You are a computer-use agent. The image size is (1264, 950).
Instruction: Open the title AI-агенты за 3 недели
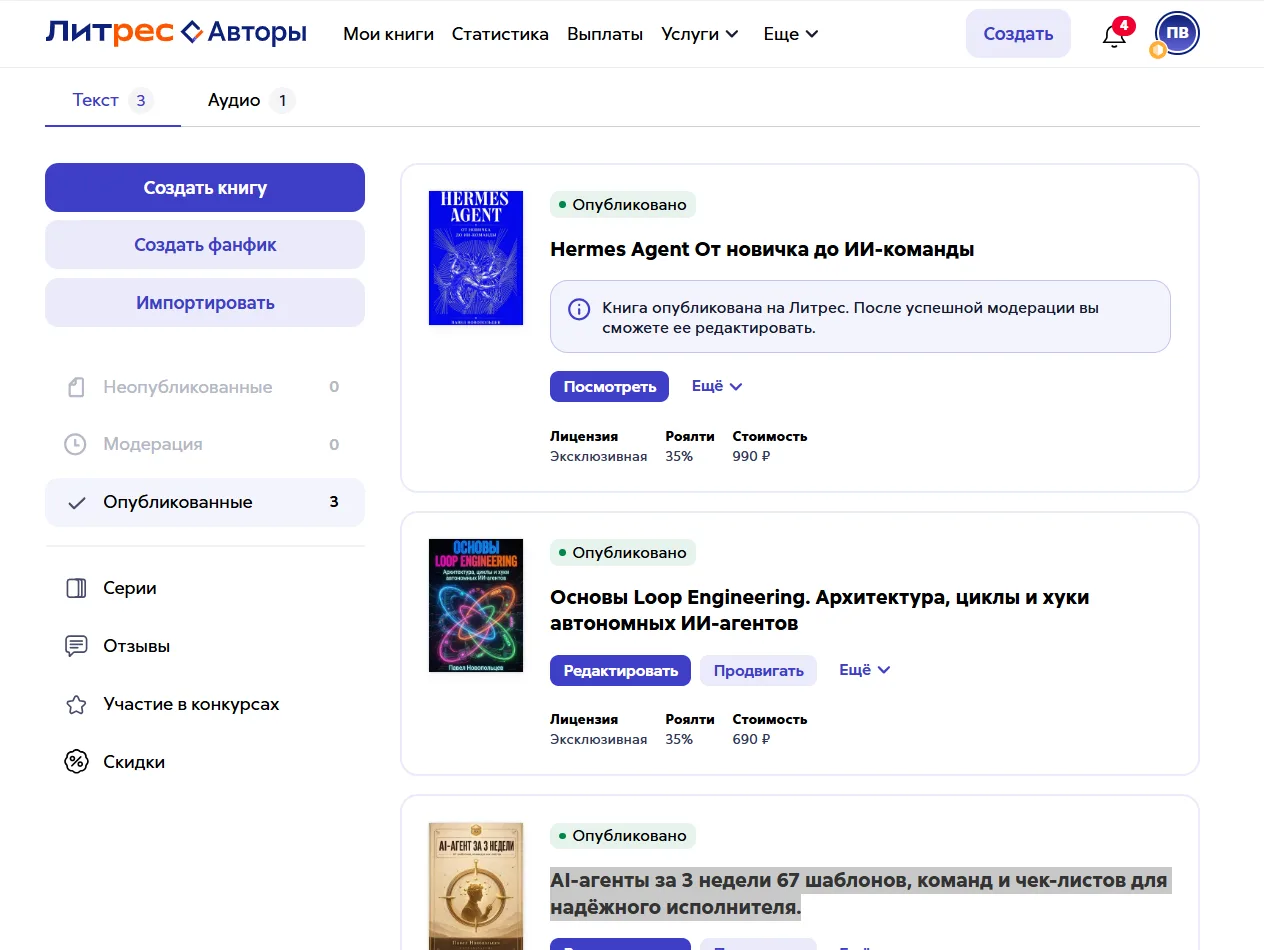click(x=859, y=894)
